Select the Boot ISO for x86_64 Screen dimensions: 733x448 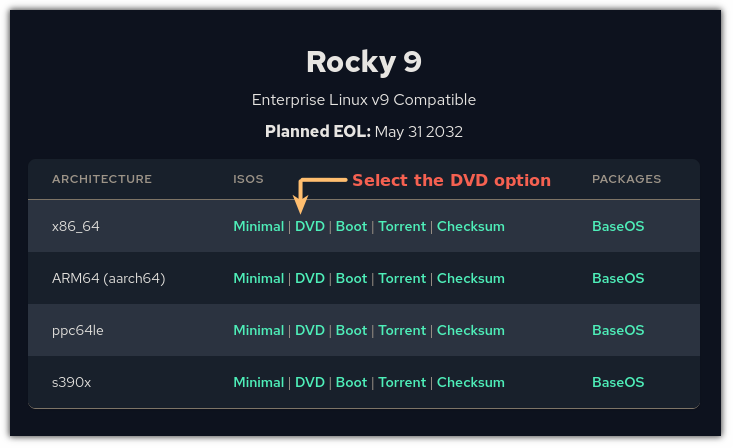[x=351, y=227]
